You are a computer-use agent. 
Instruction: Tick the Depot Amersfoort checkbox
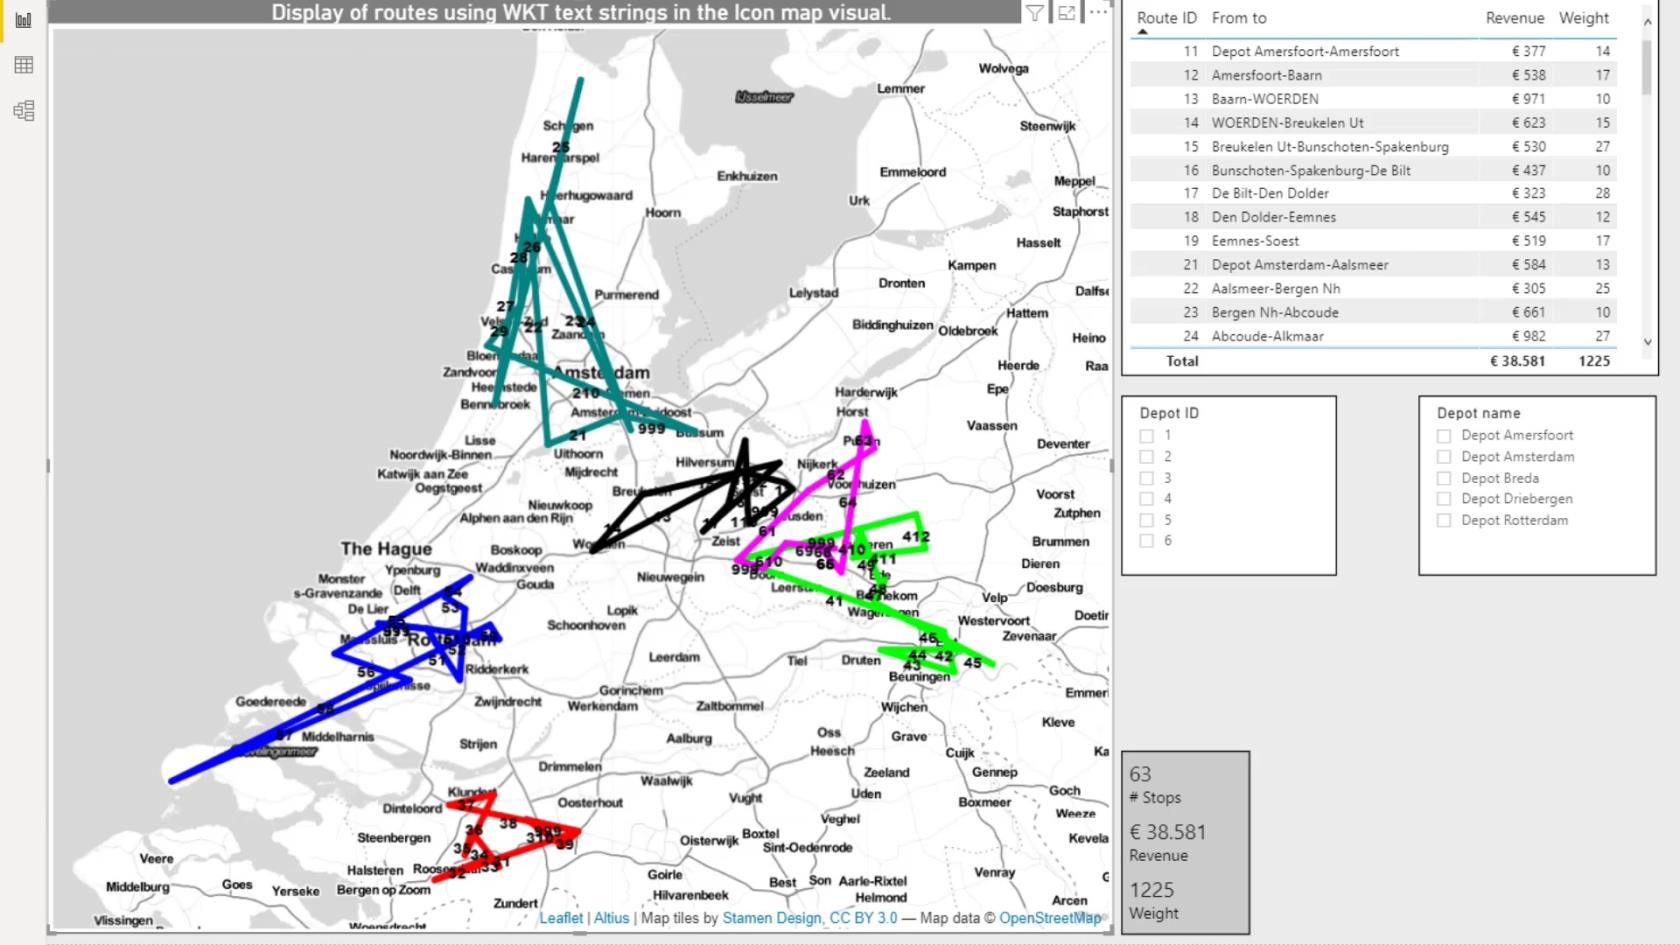click(1444, 436)
